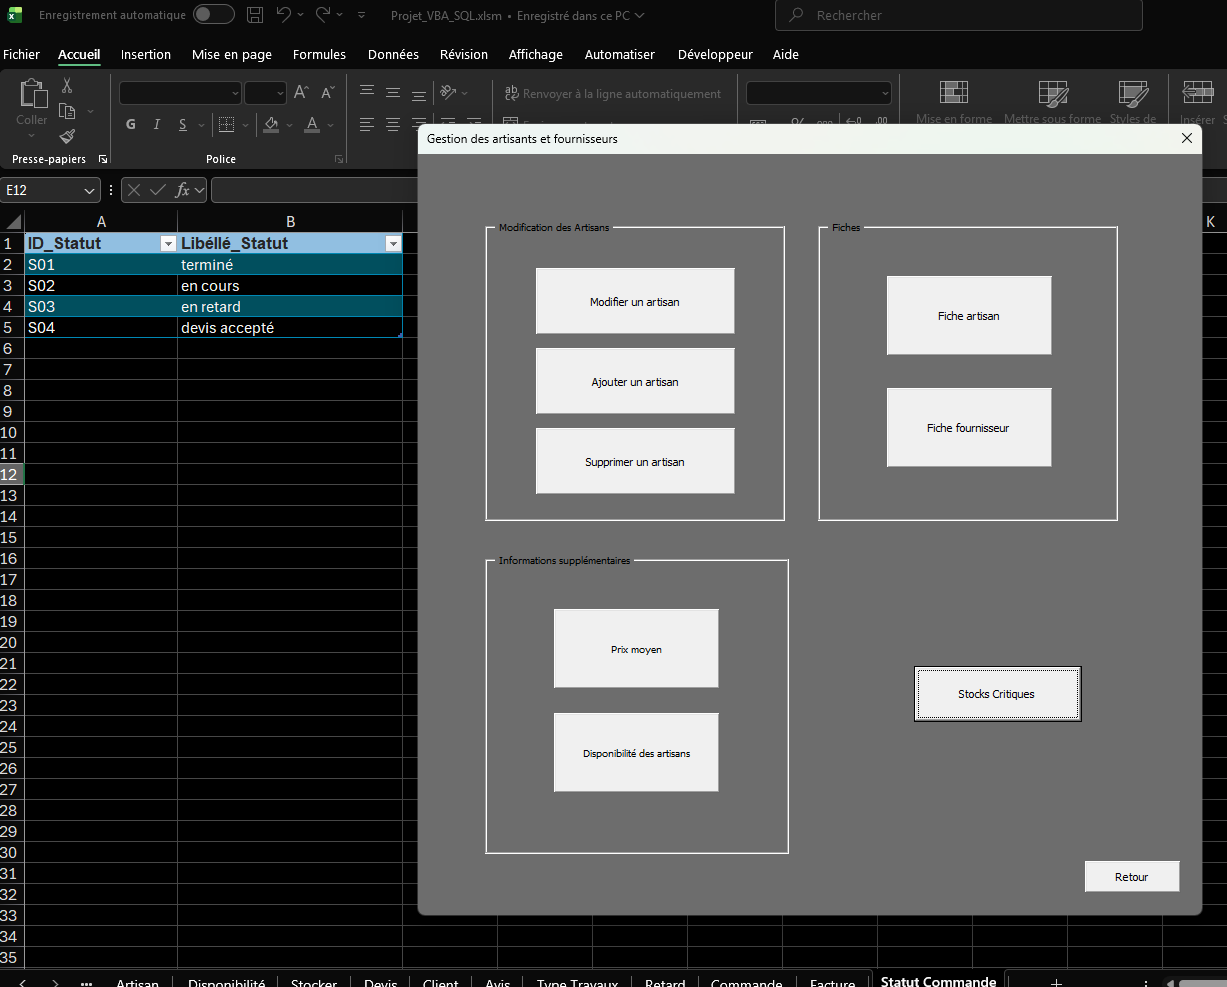The width and height of the screenshot is (1227, 987).
Task: Toggle the Enregistrement automatique switch
Action: click(213, 15)
